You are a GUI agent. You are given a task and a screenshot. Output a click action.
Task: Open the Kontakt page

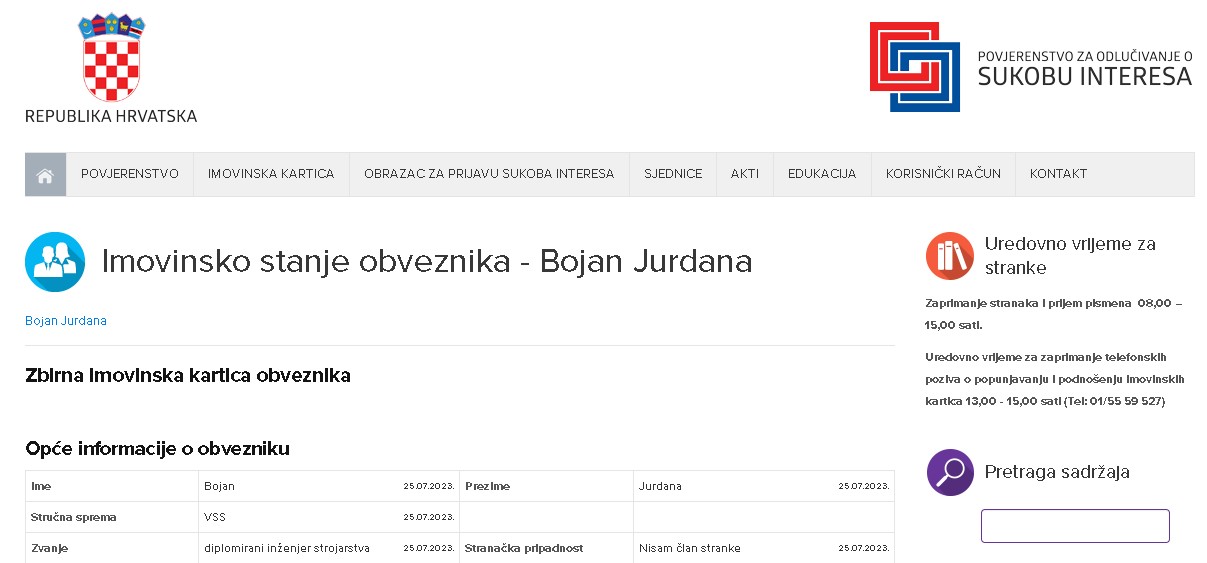point(1058,174)
